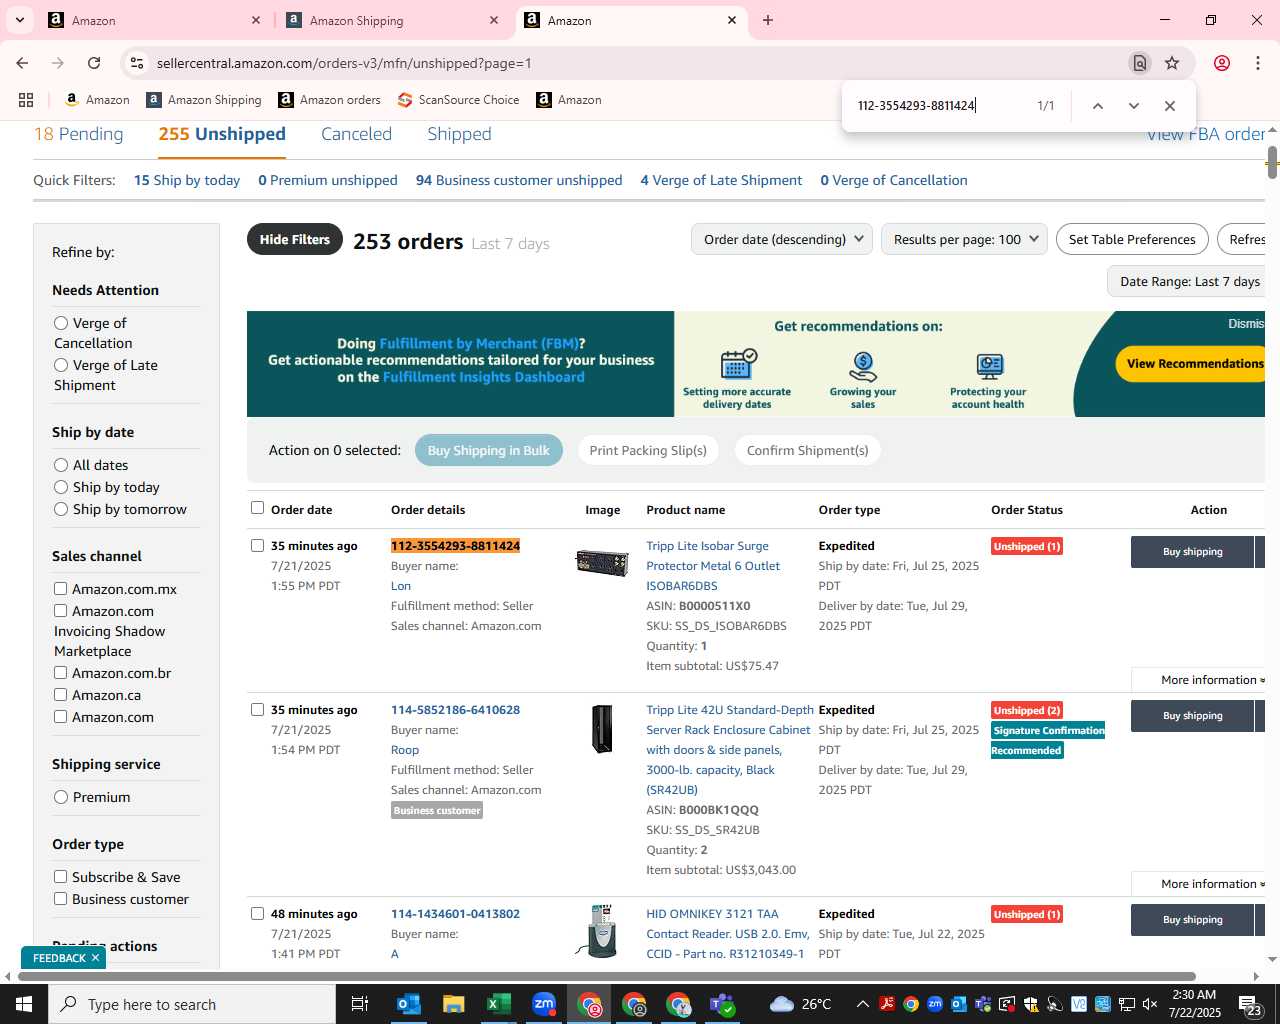
Task: Click the Windows Start button
Action: [24, 1004]
